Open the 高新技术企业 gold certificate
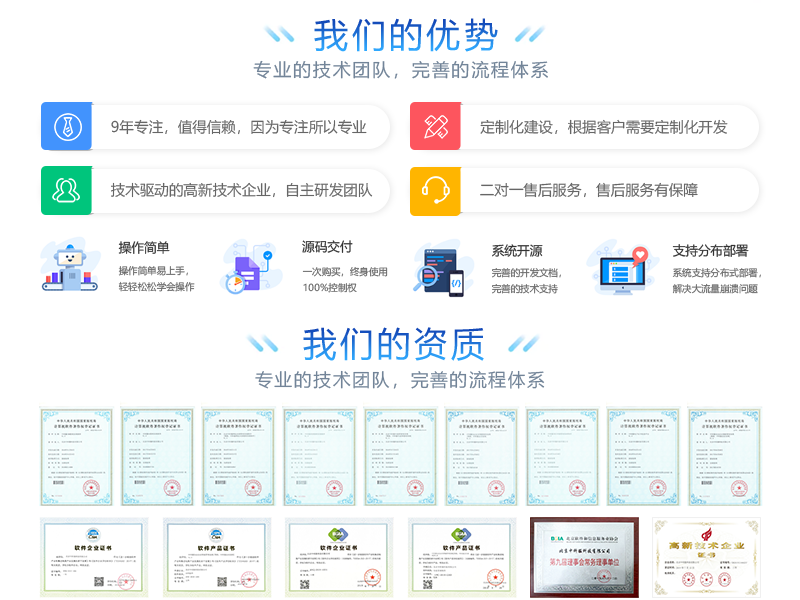 [x=706, y=557]
